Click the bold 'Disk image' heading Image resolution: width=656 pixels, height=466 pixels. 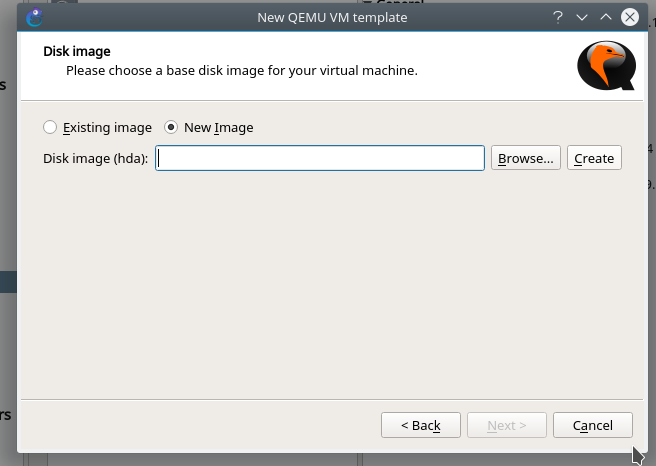pyautogui.click(x=77, y=51)
